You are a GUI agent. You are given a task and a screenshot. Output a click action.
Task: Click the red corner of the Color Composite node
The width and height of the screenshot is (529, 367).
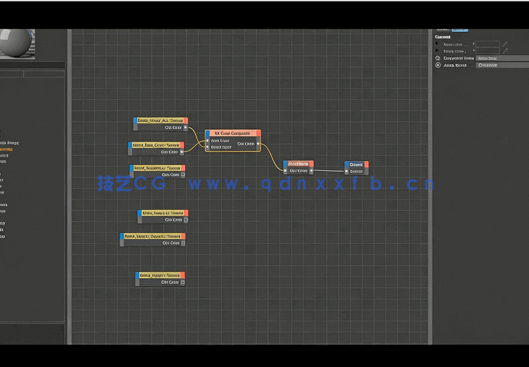coord(258,134)
